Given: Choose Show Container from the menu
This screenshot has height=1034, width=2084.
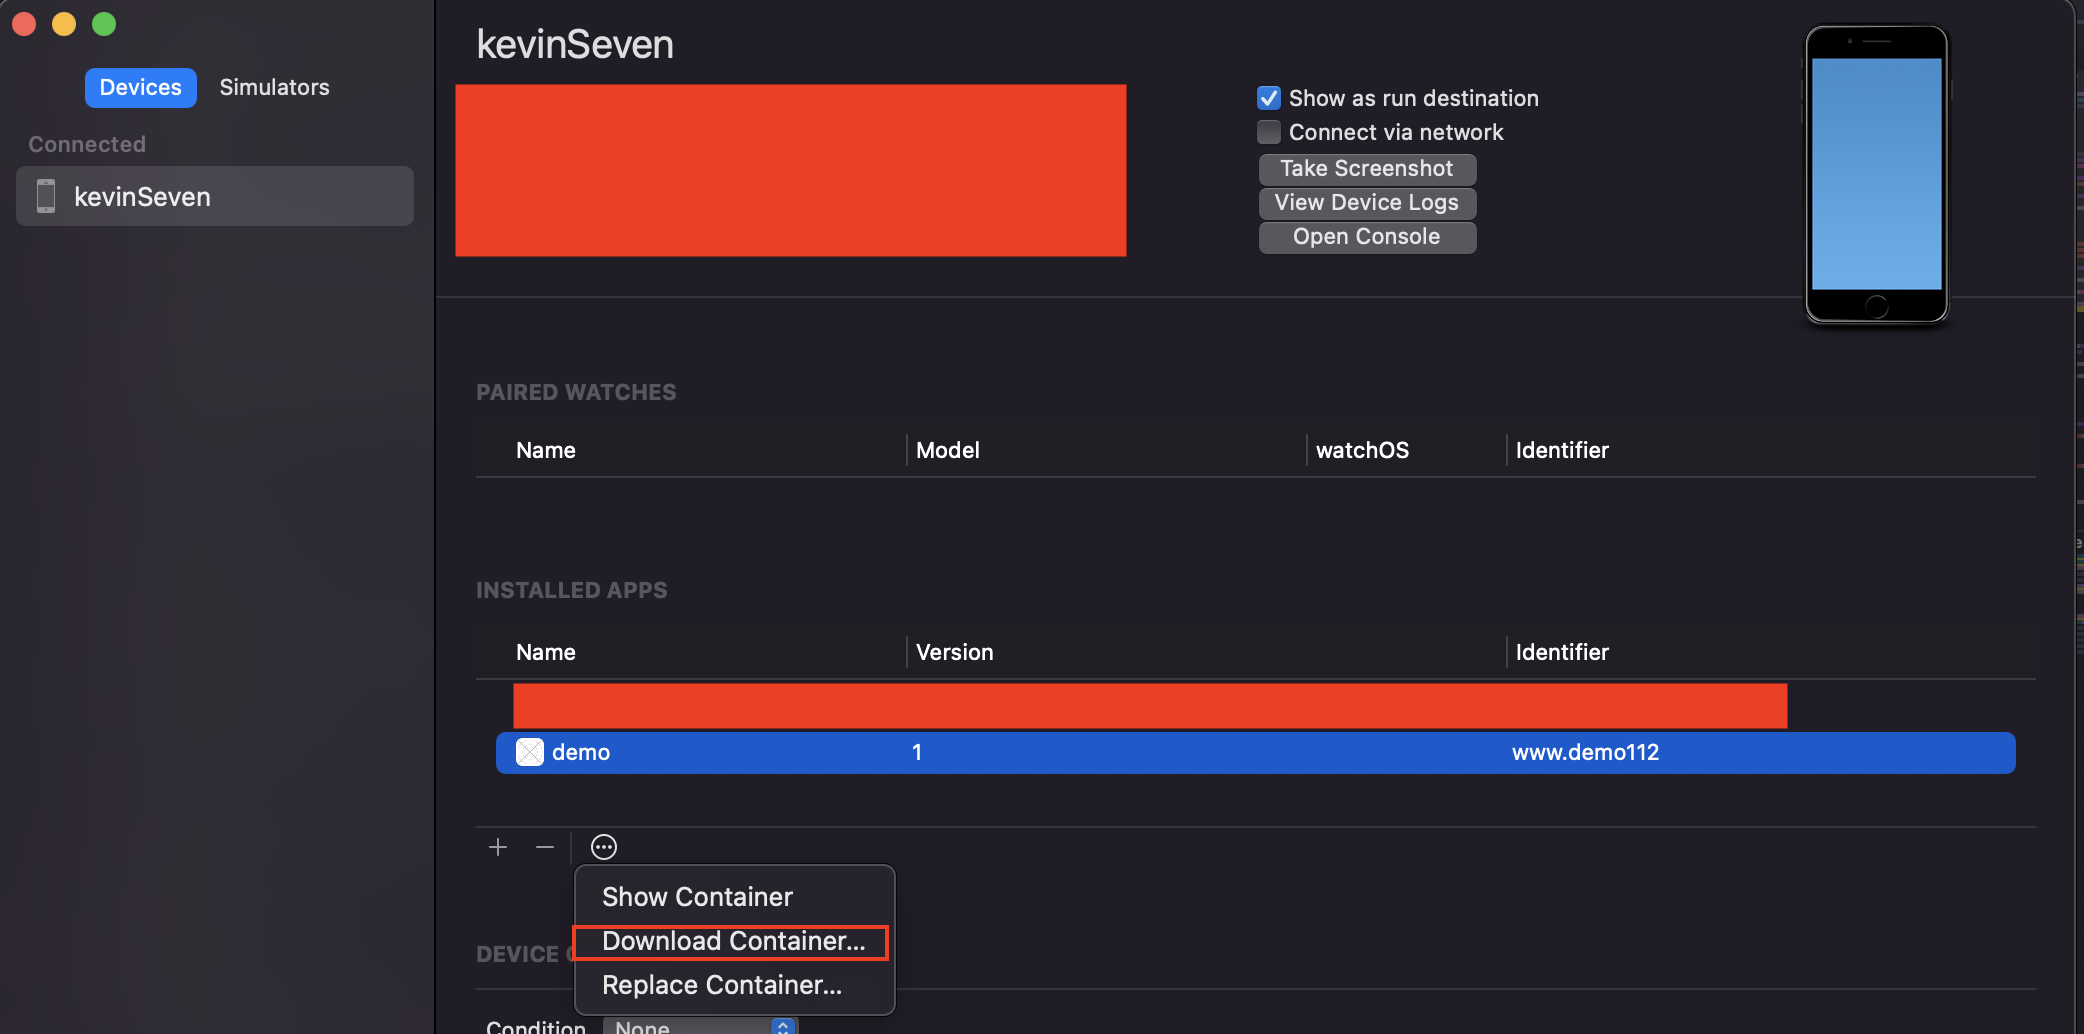Looking at the screenshot, I should click(735, 897).
